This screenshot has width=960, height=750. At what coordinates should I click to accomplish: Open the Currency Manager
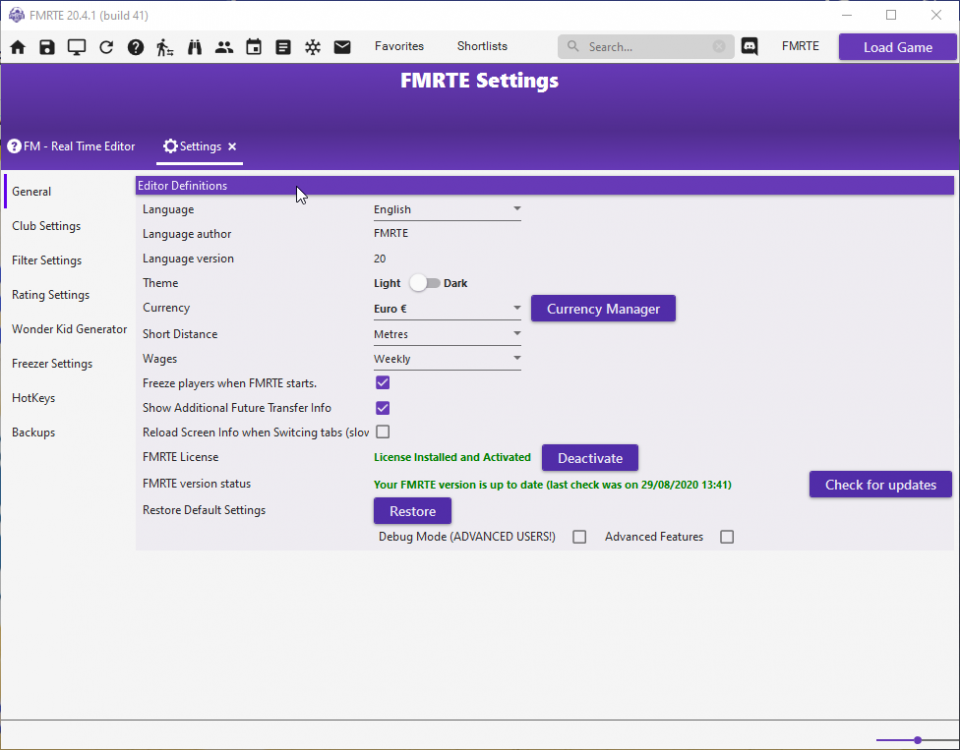[x=603, y=309]
